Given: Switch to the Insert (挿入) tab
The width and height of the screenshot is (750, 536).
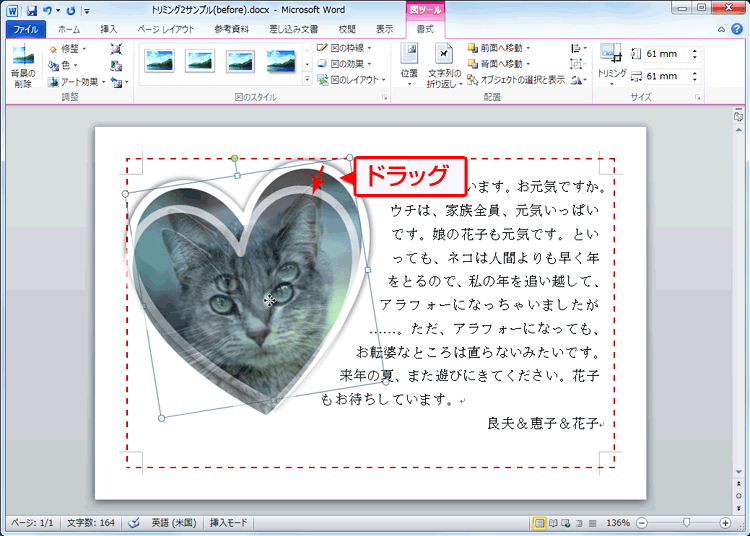Looking at the screenshot, I should pos(109,29).
